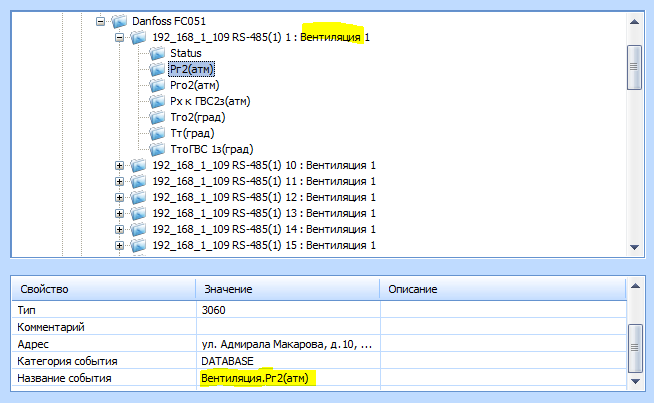Click the Адрес value cell
The width and height of the screenshot is (654, 403).
pyautogui.click(x=287, y=343)
